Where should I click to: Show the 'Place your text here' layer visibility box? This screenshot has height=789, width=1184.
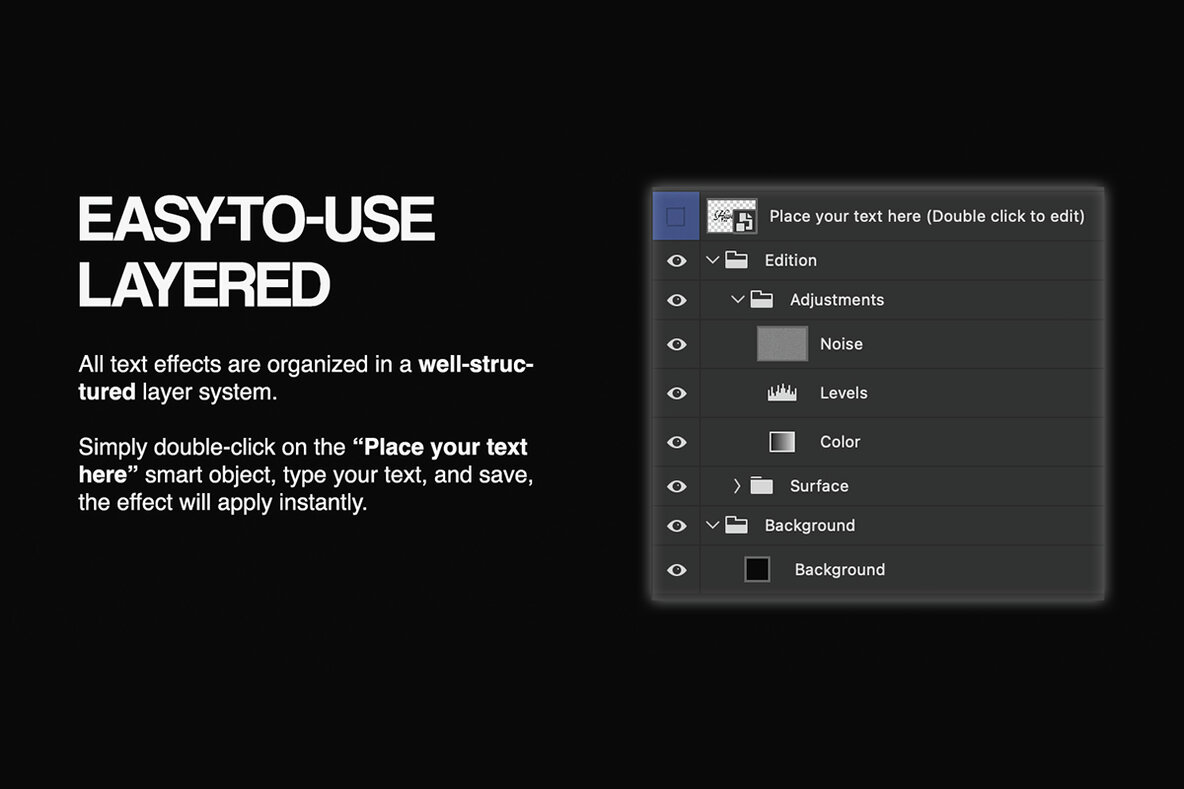tap(677, 216)
